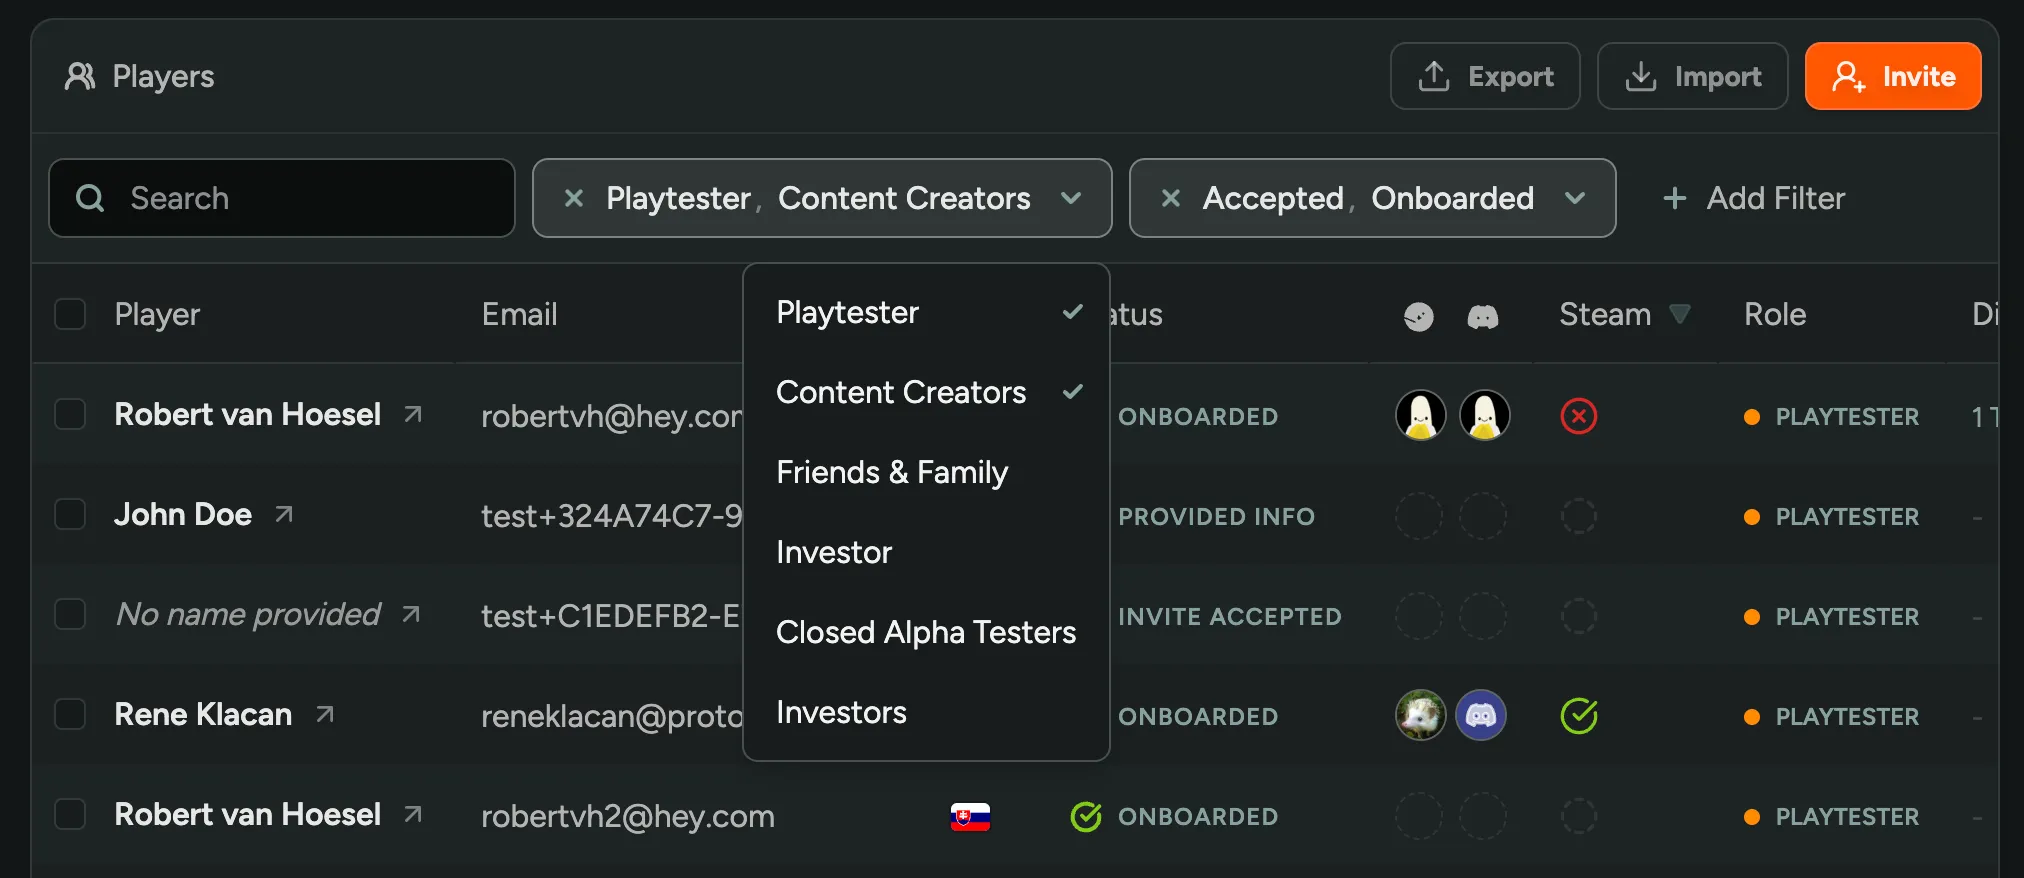Click the Slovakia flag icon
2024x878 pixels.
point(969,817)
